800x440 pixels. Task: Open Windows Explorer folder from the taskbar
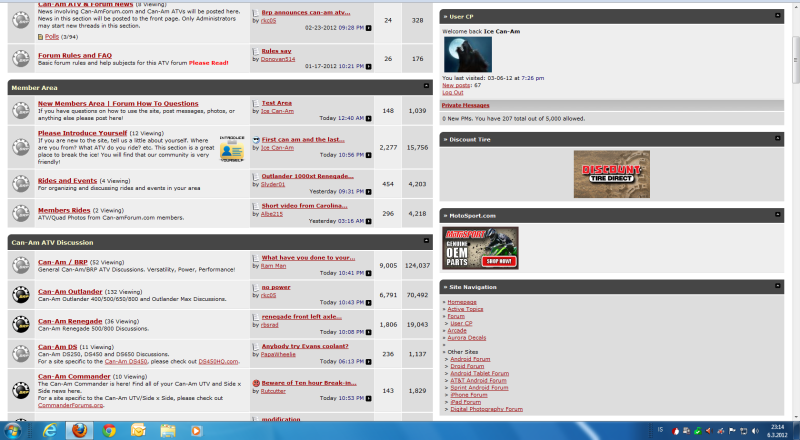coord(168,431)
